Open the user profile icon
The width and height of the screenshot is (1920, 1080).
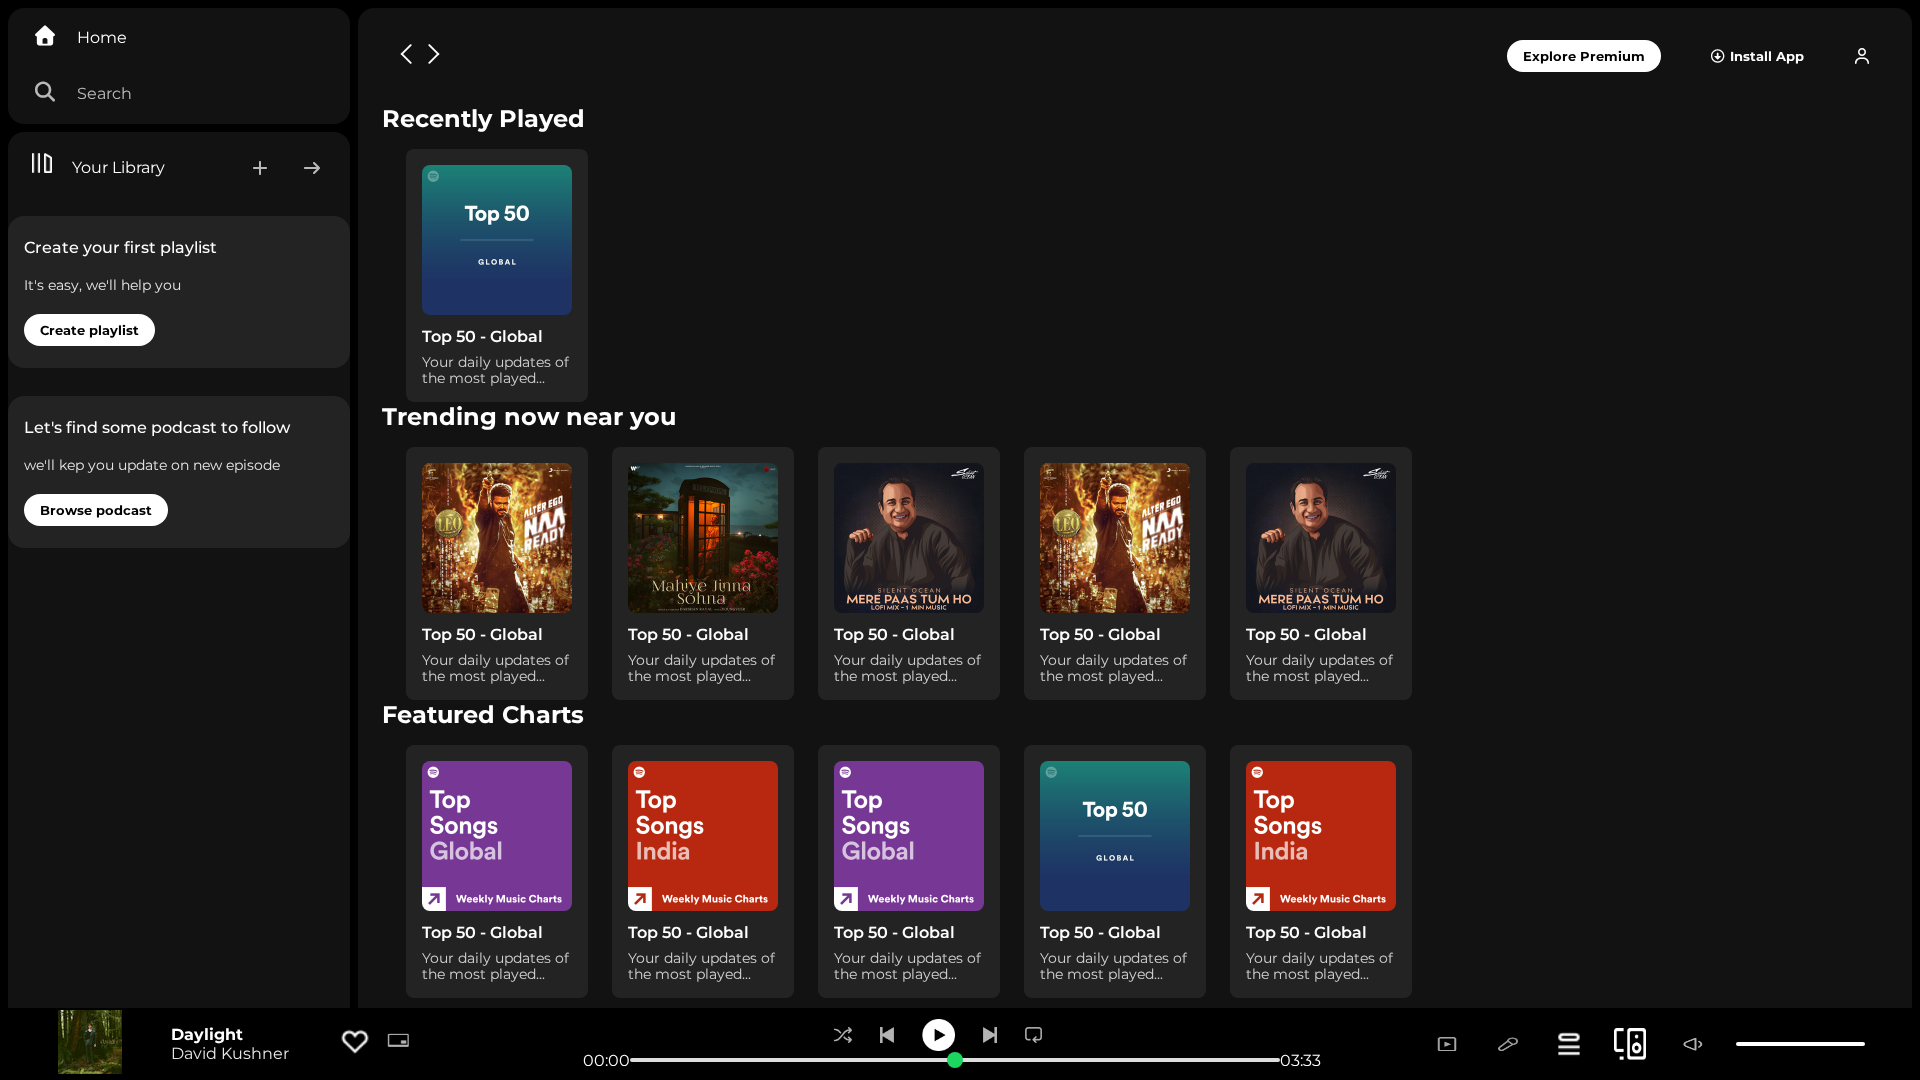[x=1862, y=56]
